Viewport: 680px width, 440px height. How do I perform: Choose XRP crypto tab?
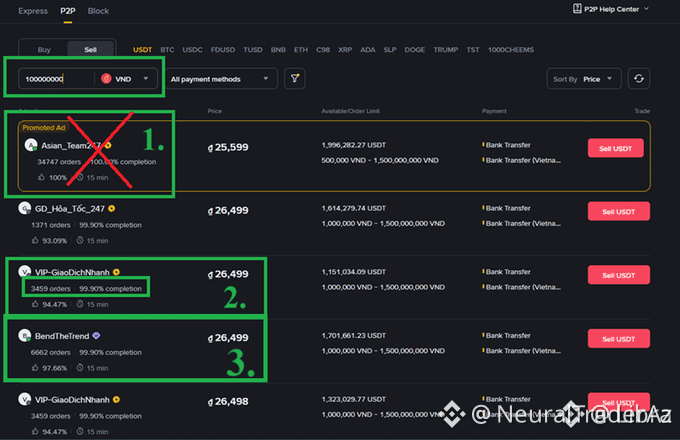coord(345,49)
